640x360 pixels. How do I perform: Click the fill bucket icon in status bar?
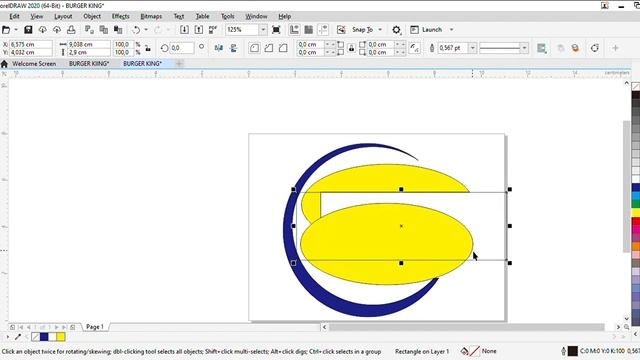point(464,351)
